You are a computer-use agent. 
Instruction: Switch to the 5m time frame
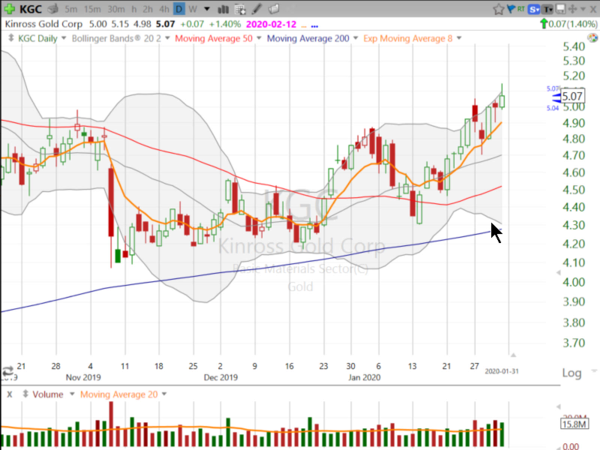click(x=71, y=9)
